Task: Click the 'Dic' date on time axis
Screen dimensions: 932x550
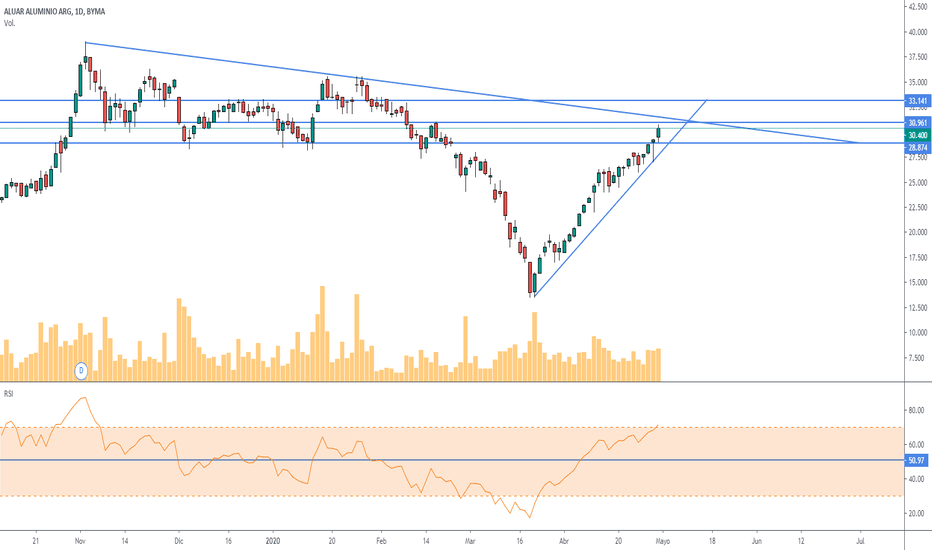Action: coord(179,541)
